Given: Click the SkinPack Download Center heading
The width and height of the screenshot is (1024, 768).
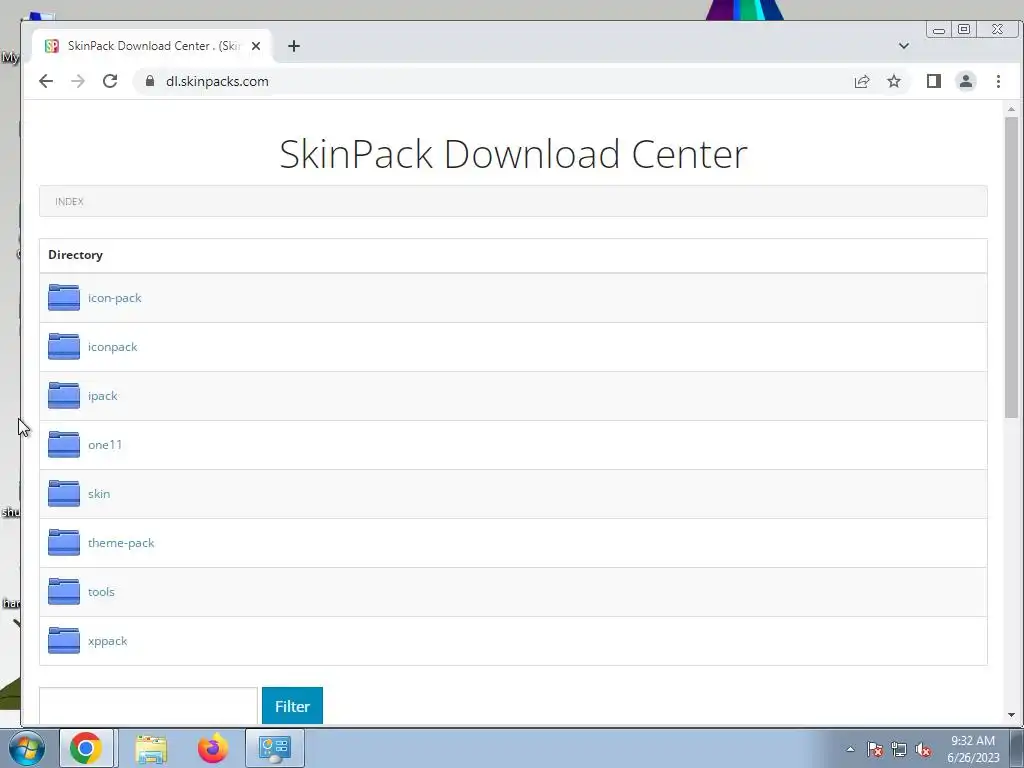Looking at the screenshot, I should pos(513,154).
